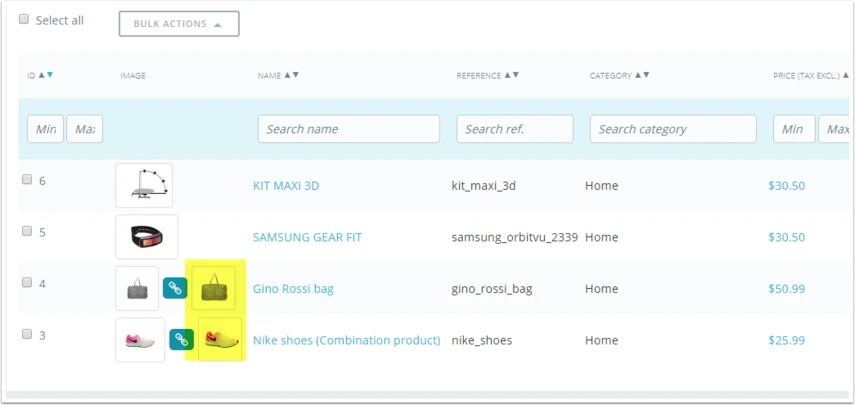
Task: Select checkbox for product ID 4
Action: 27,282
